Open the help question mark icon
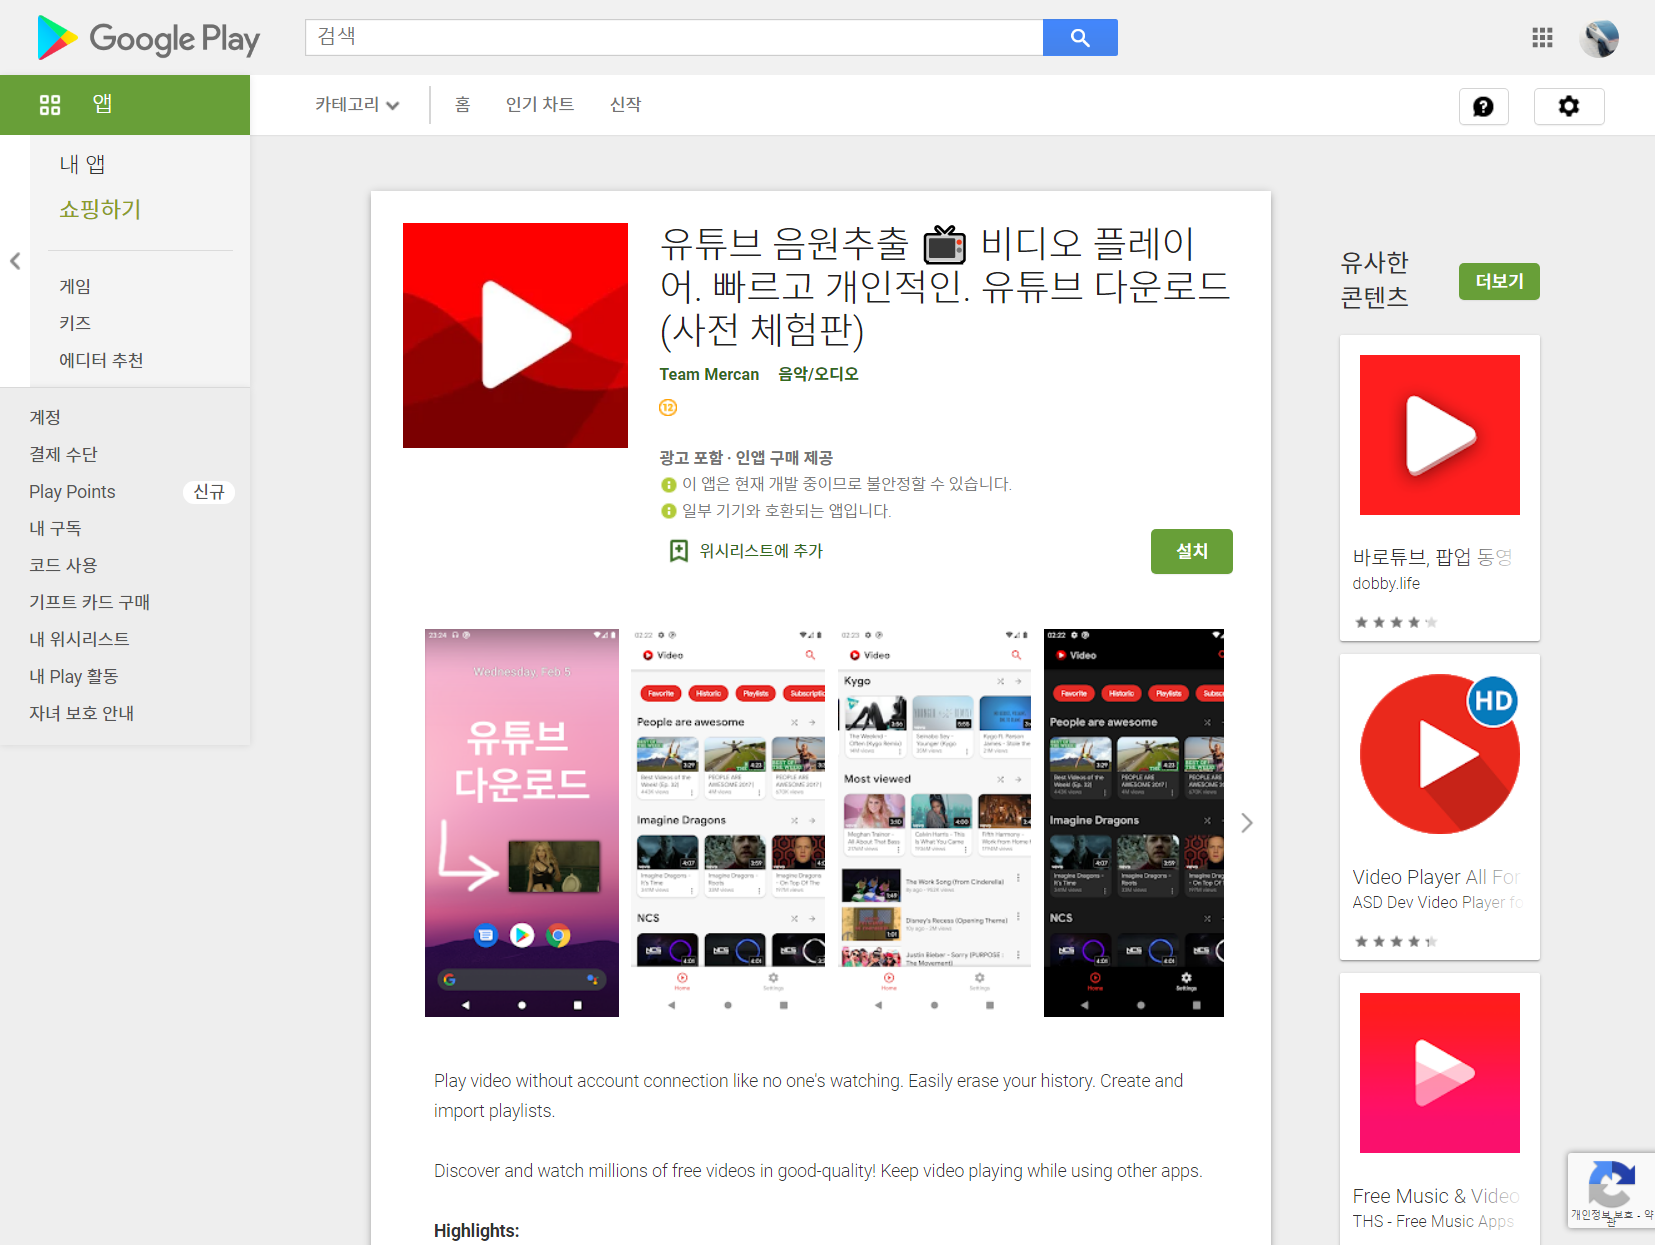This screenshot has height=1245, width=1655. 1483,106
